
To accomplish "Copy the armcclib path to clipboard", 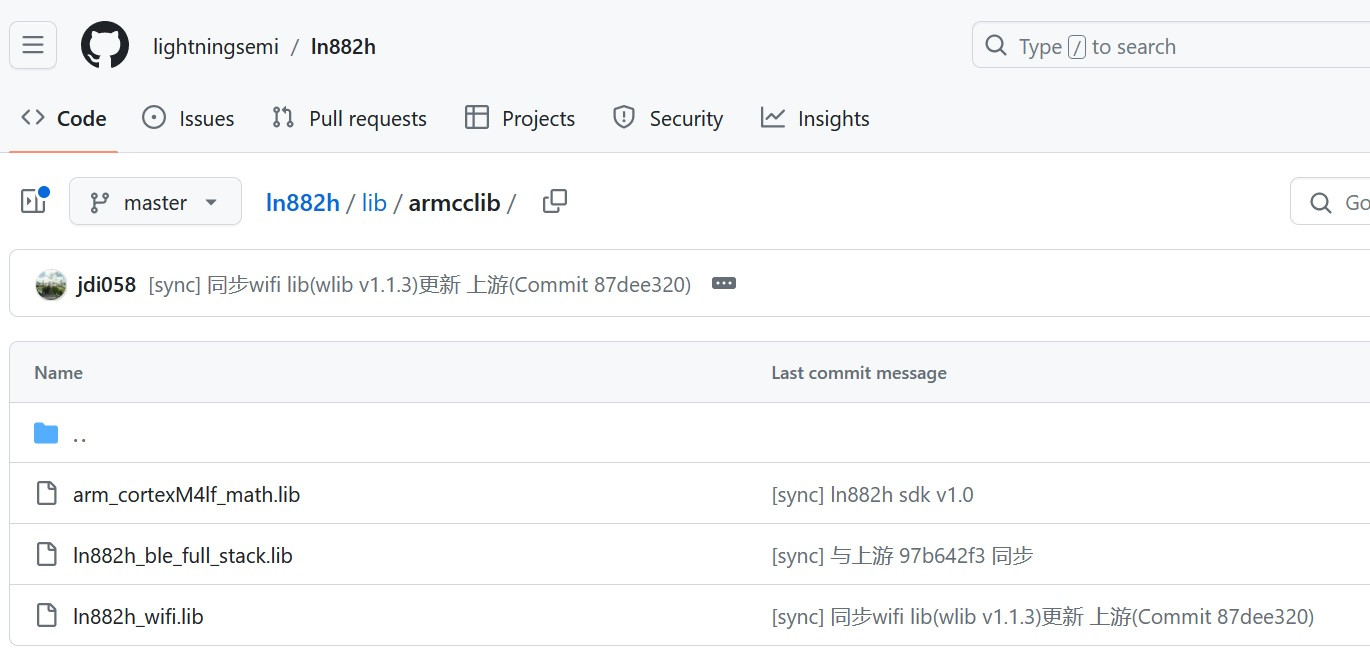I will point(554,202).
